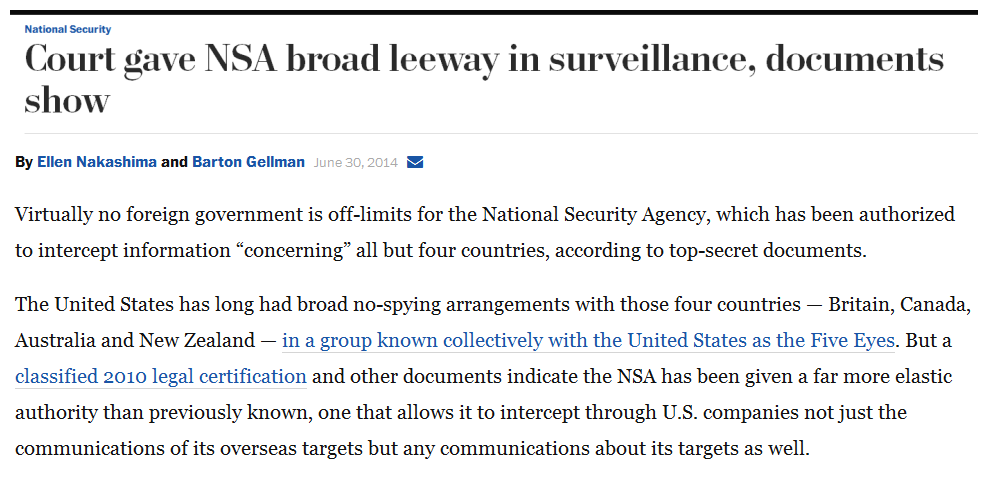Click the article headline about NSA leeway

pos(483,61)
